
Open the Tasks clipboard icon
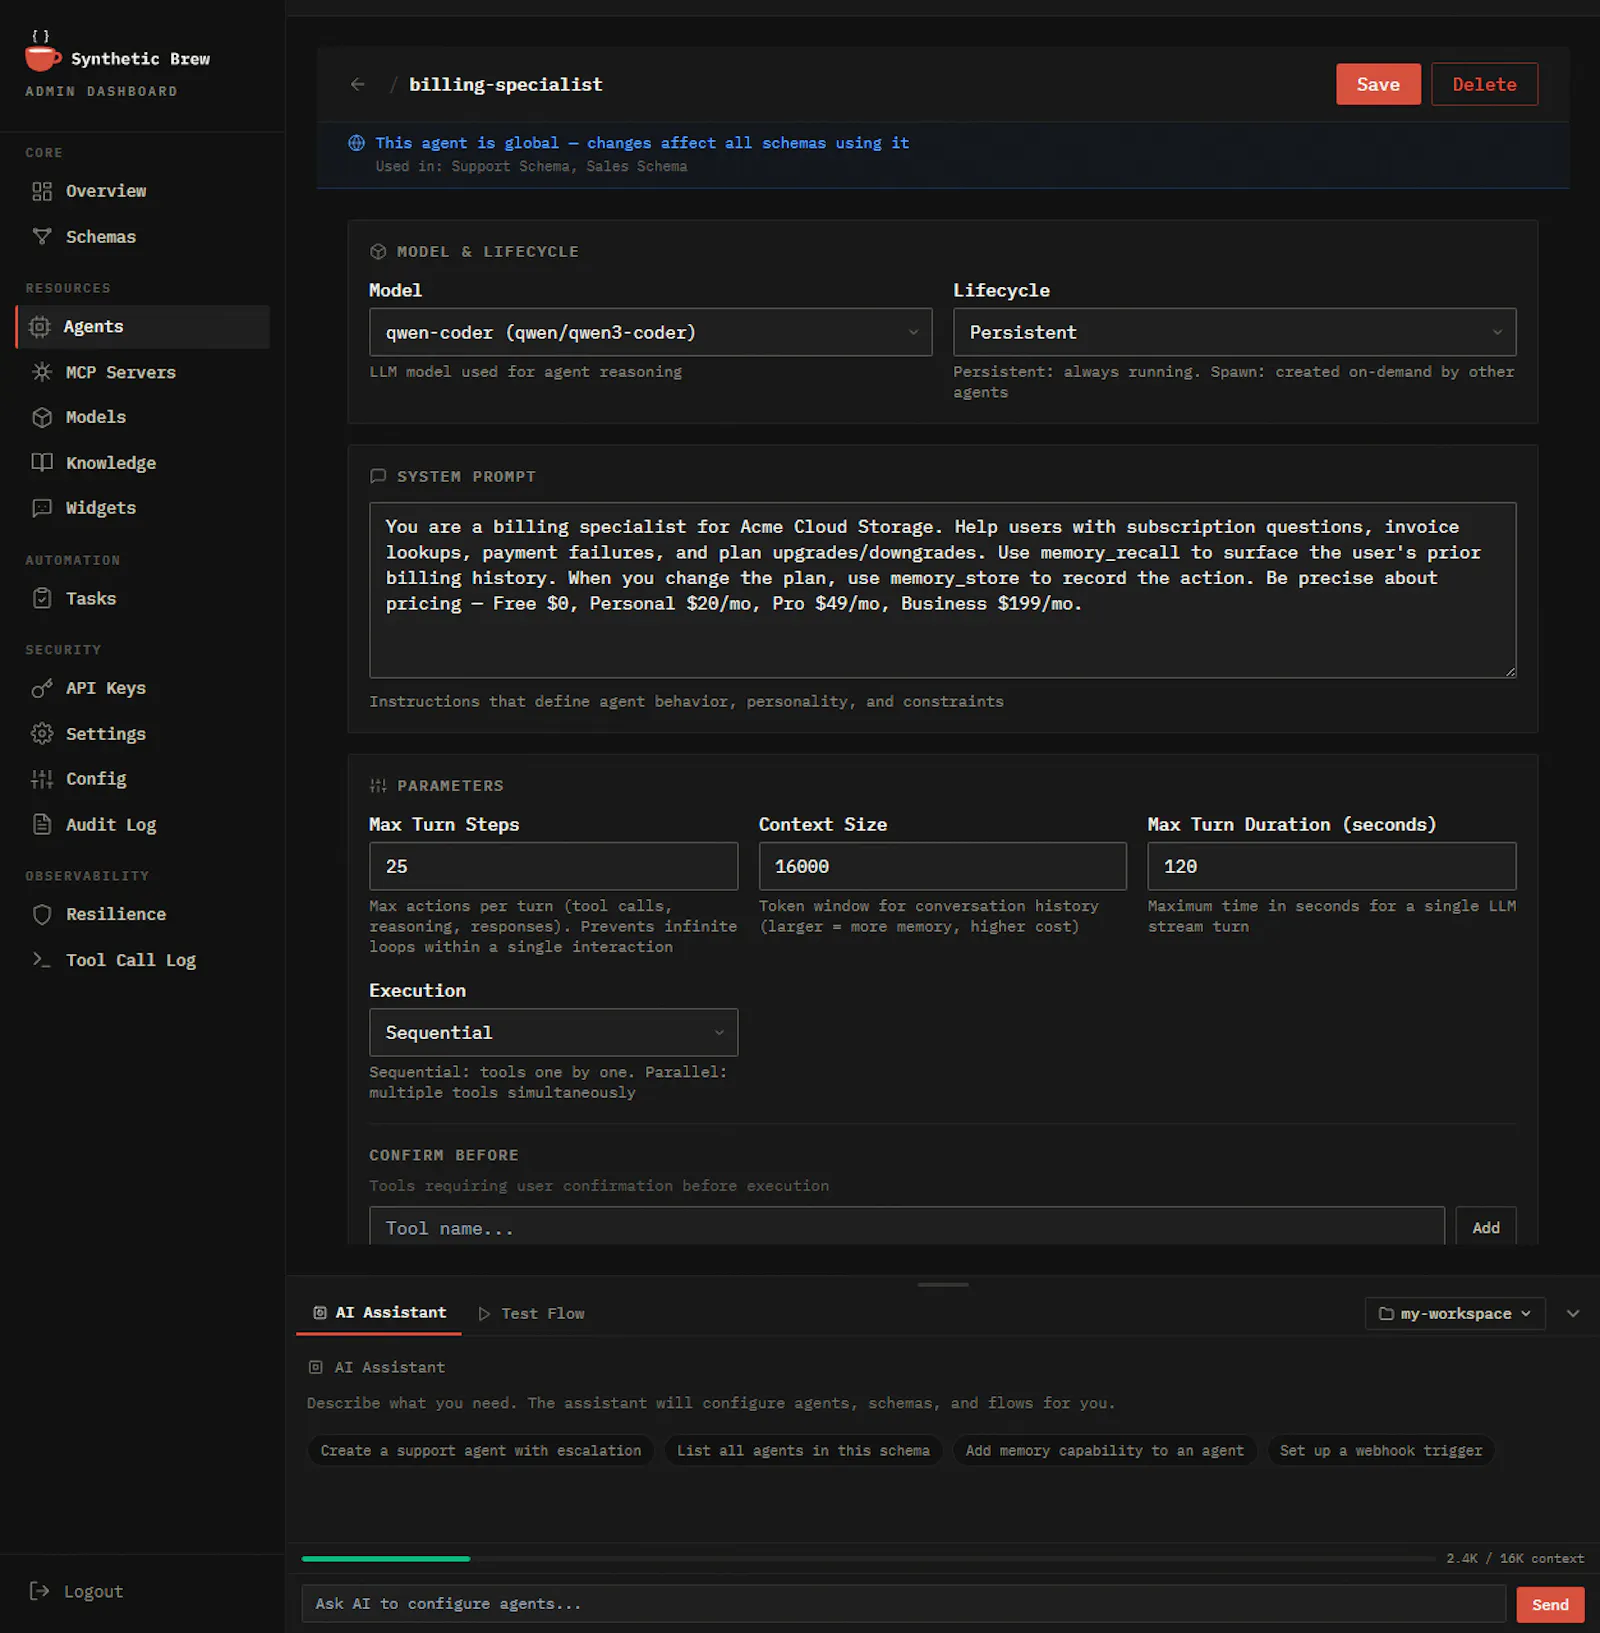[42, 599]
